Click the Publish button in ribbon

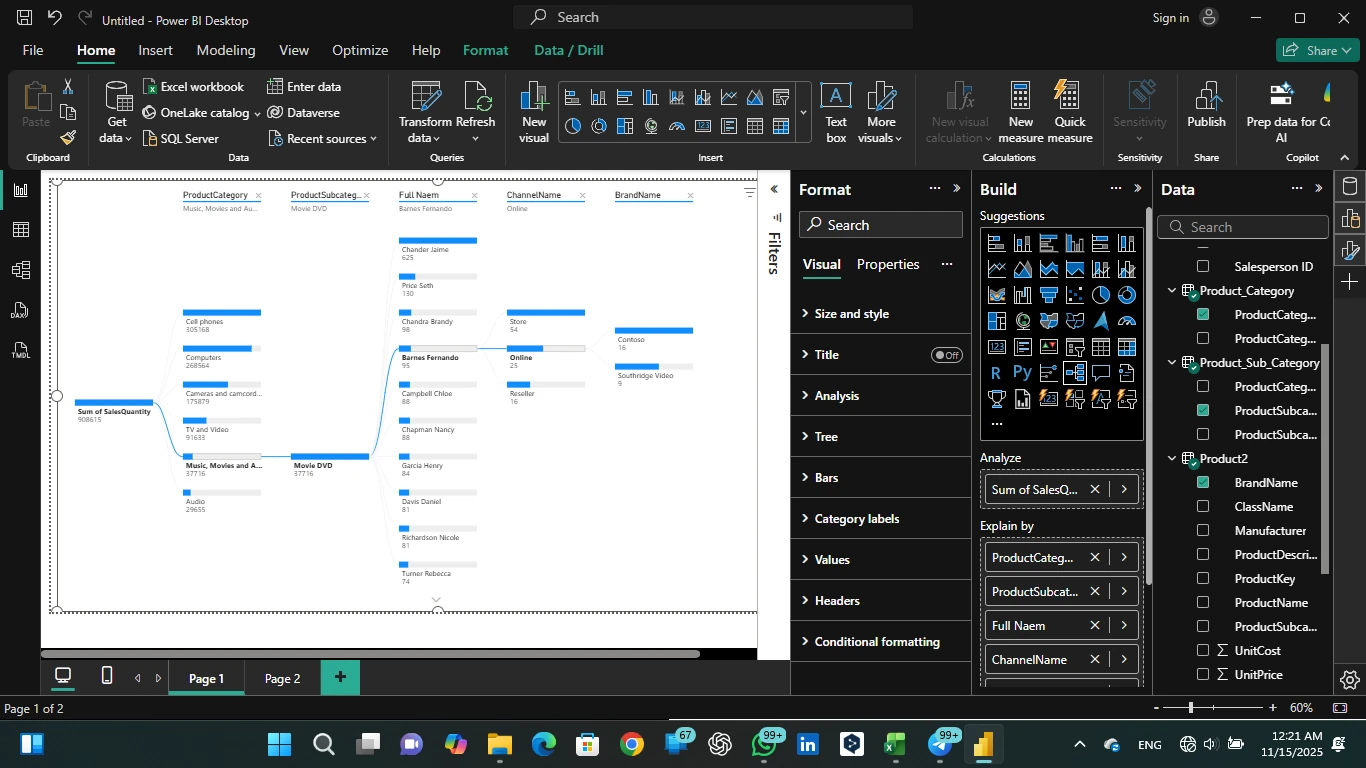click(1206, 106)
